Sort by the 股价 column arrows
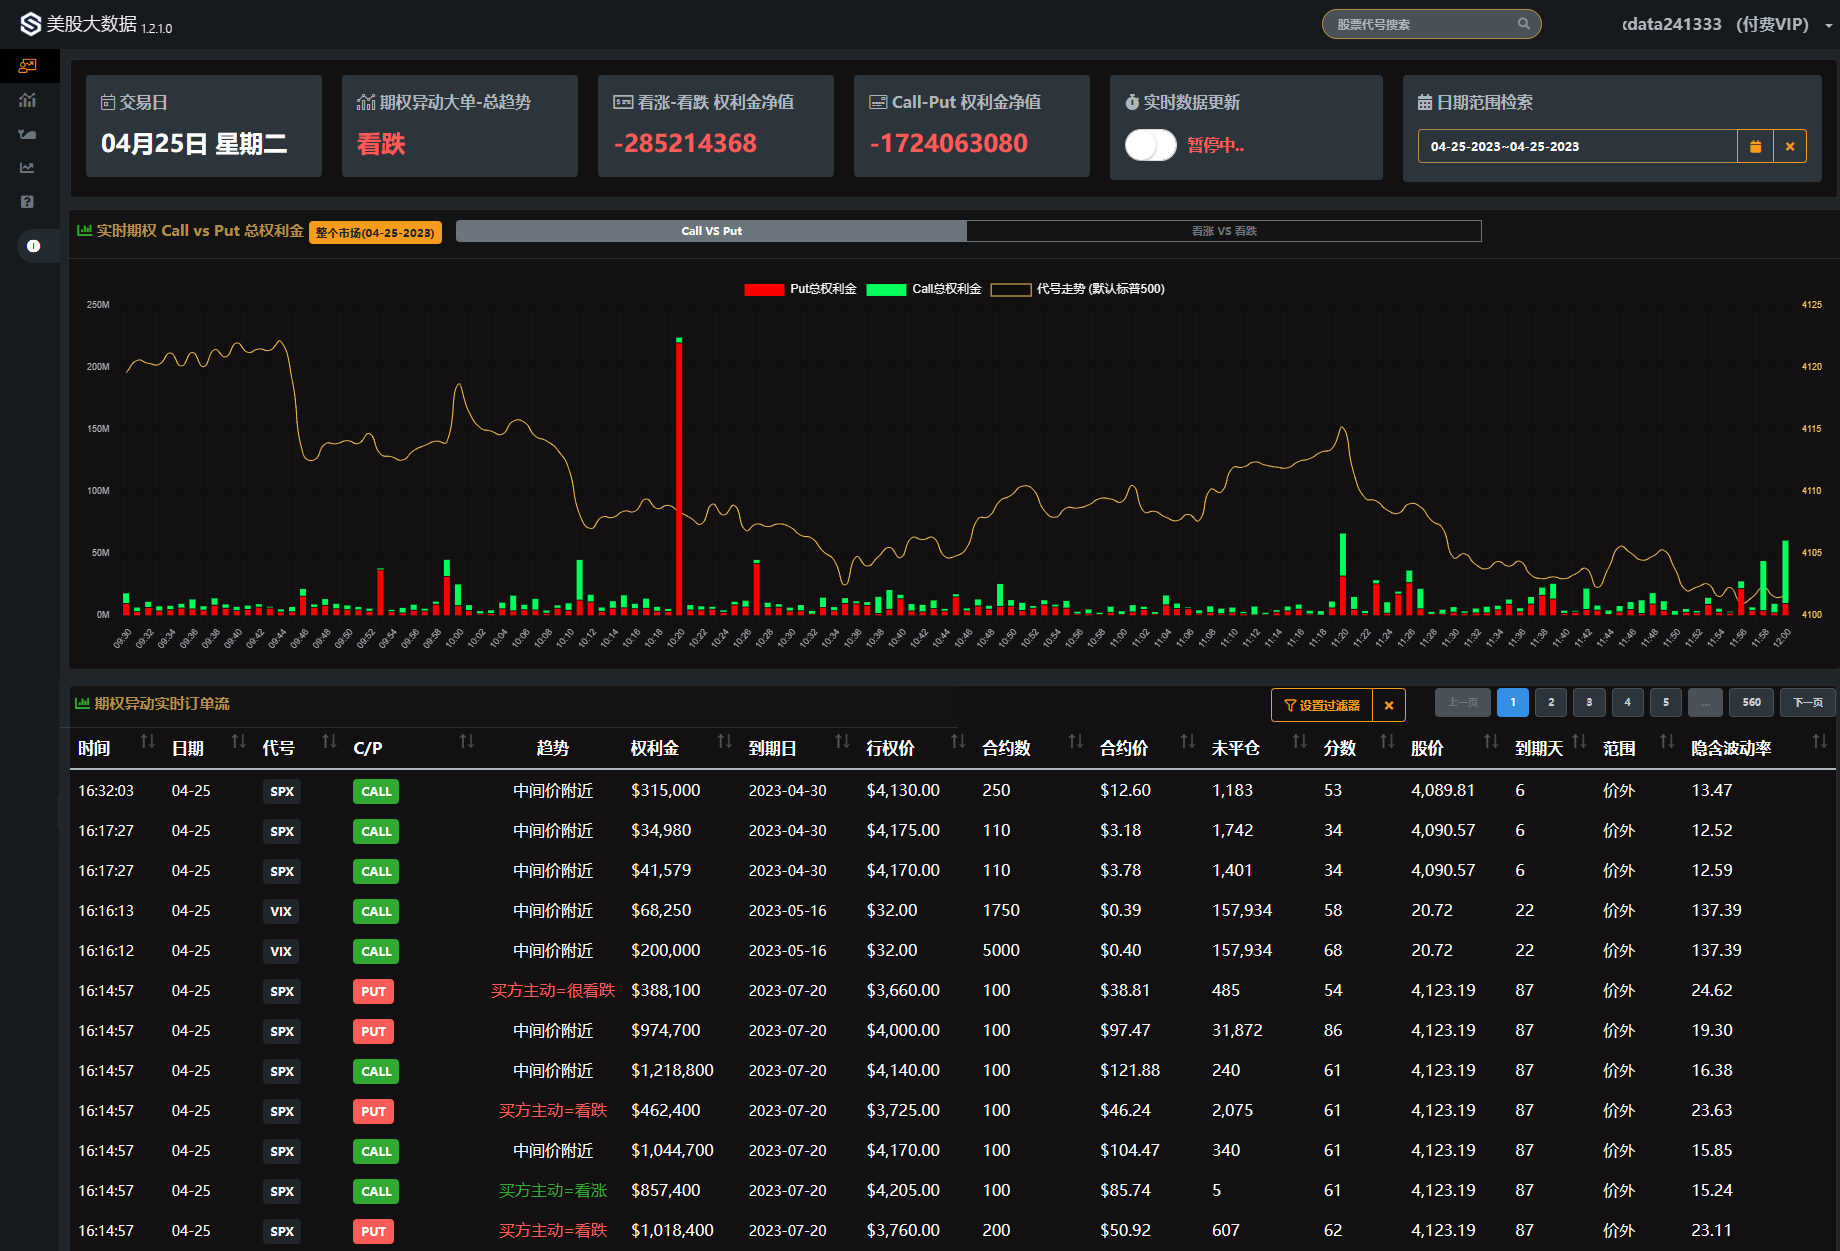This screenshot has height=1251, width=1840. 1491,741
